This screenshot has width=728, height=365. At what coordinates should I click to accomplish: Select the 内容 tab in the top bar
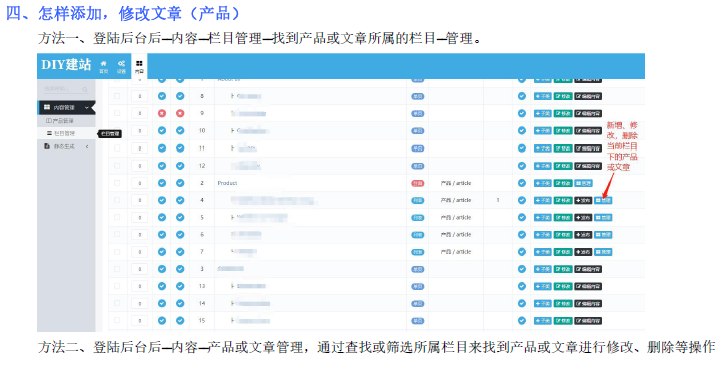(139, 66)
